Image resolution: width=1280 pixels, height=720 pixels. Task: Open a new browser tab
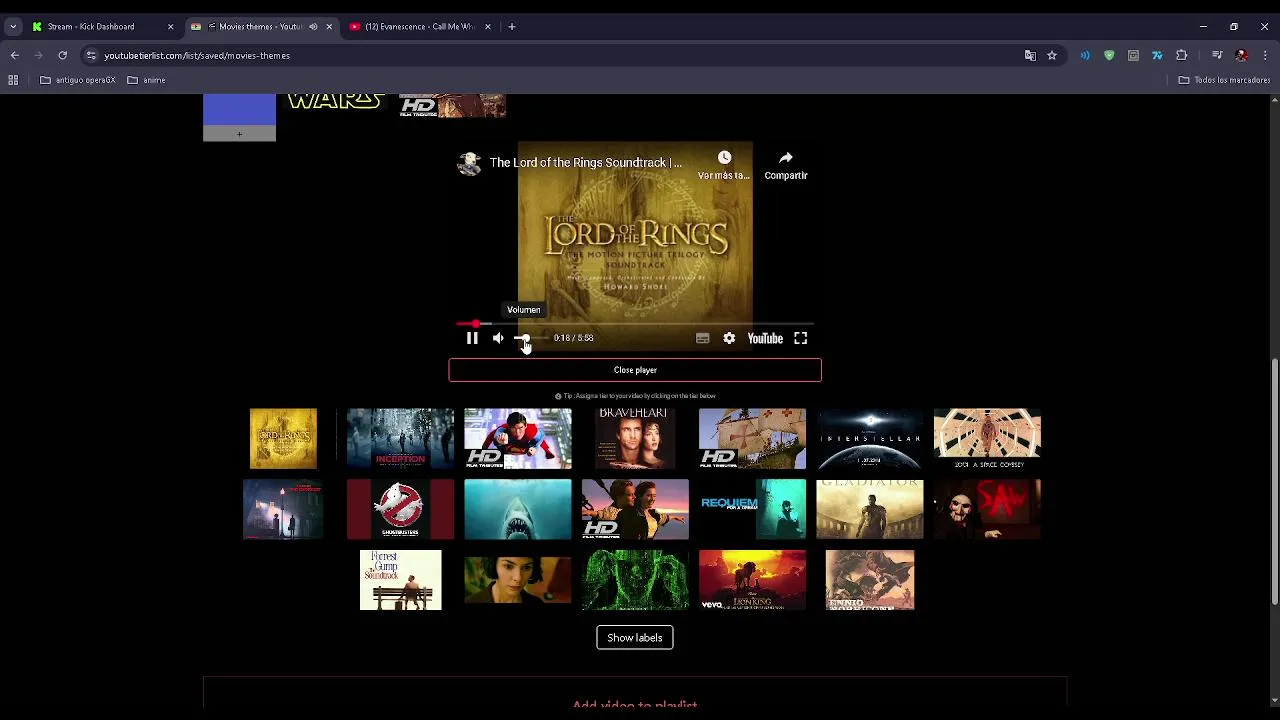[x=511, y=27]
